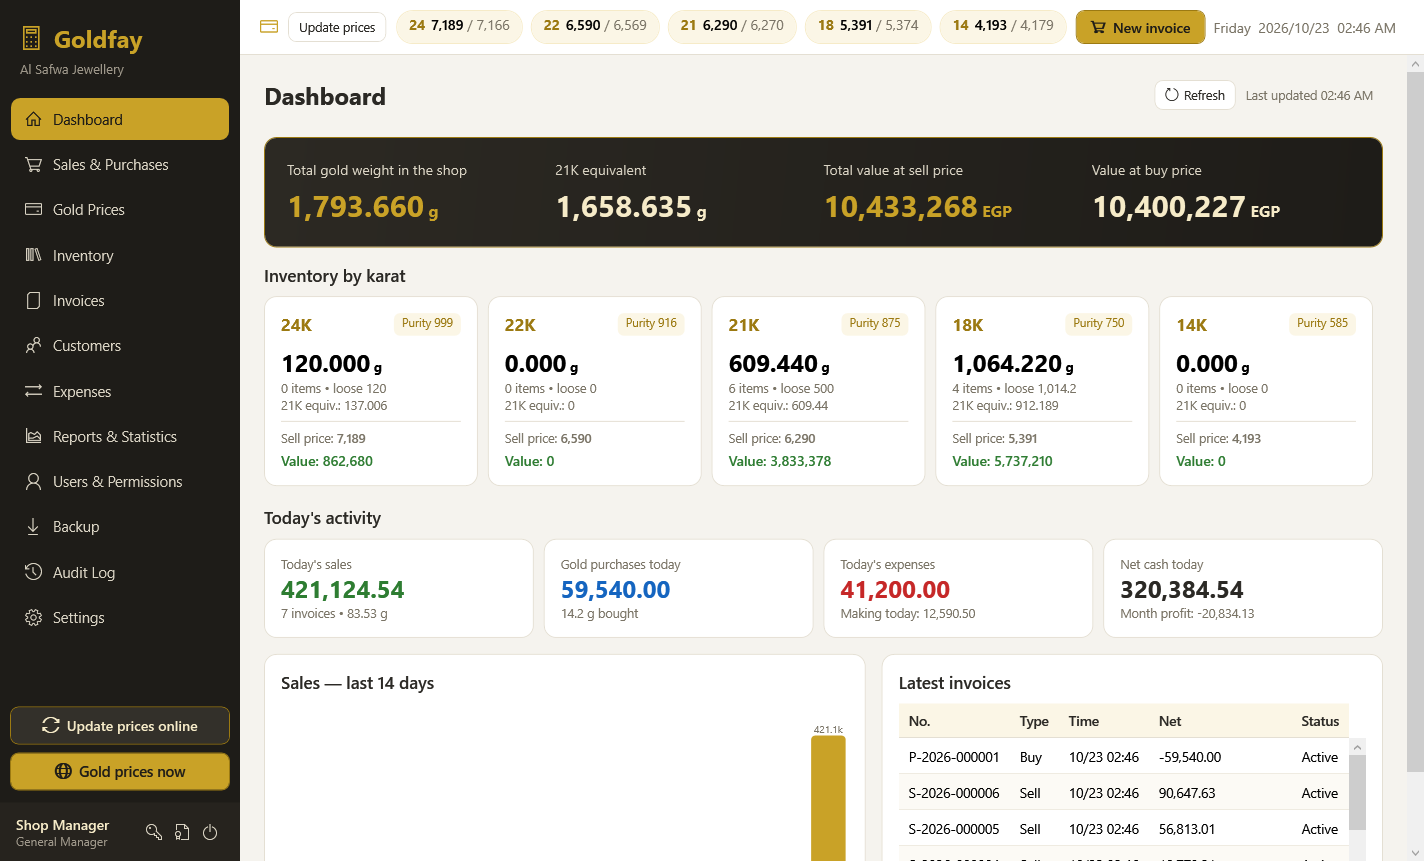This screenshot has height=861, width=1424.
Task: Select the 24 karat price chip 7,189
Action: (459, 26)
